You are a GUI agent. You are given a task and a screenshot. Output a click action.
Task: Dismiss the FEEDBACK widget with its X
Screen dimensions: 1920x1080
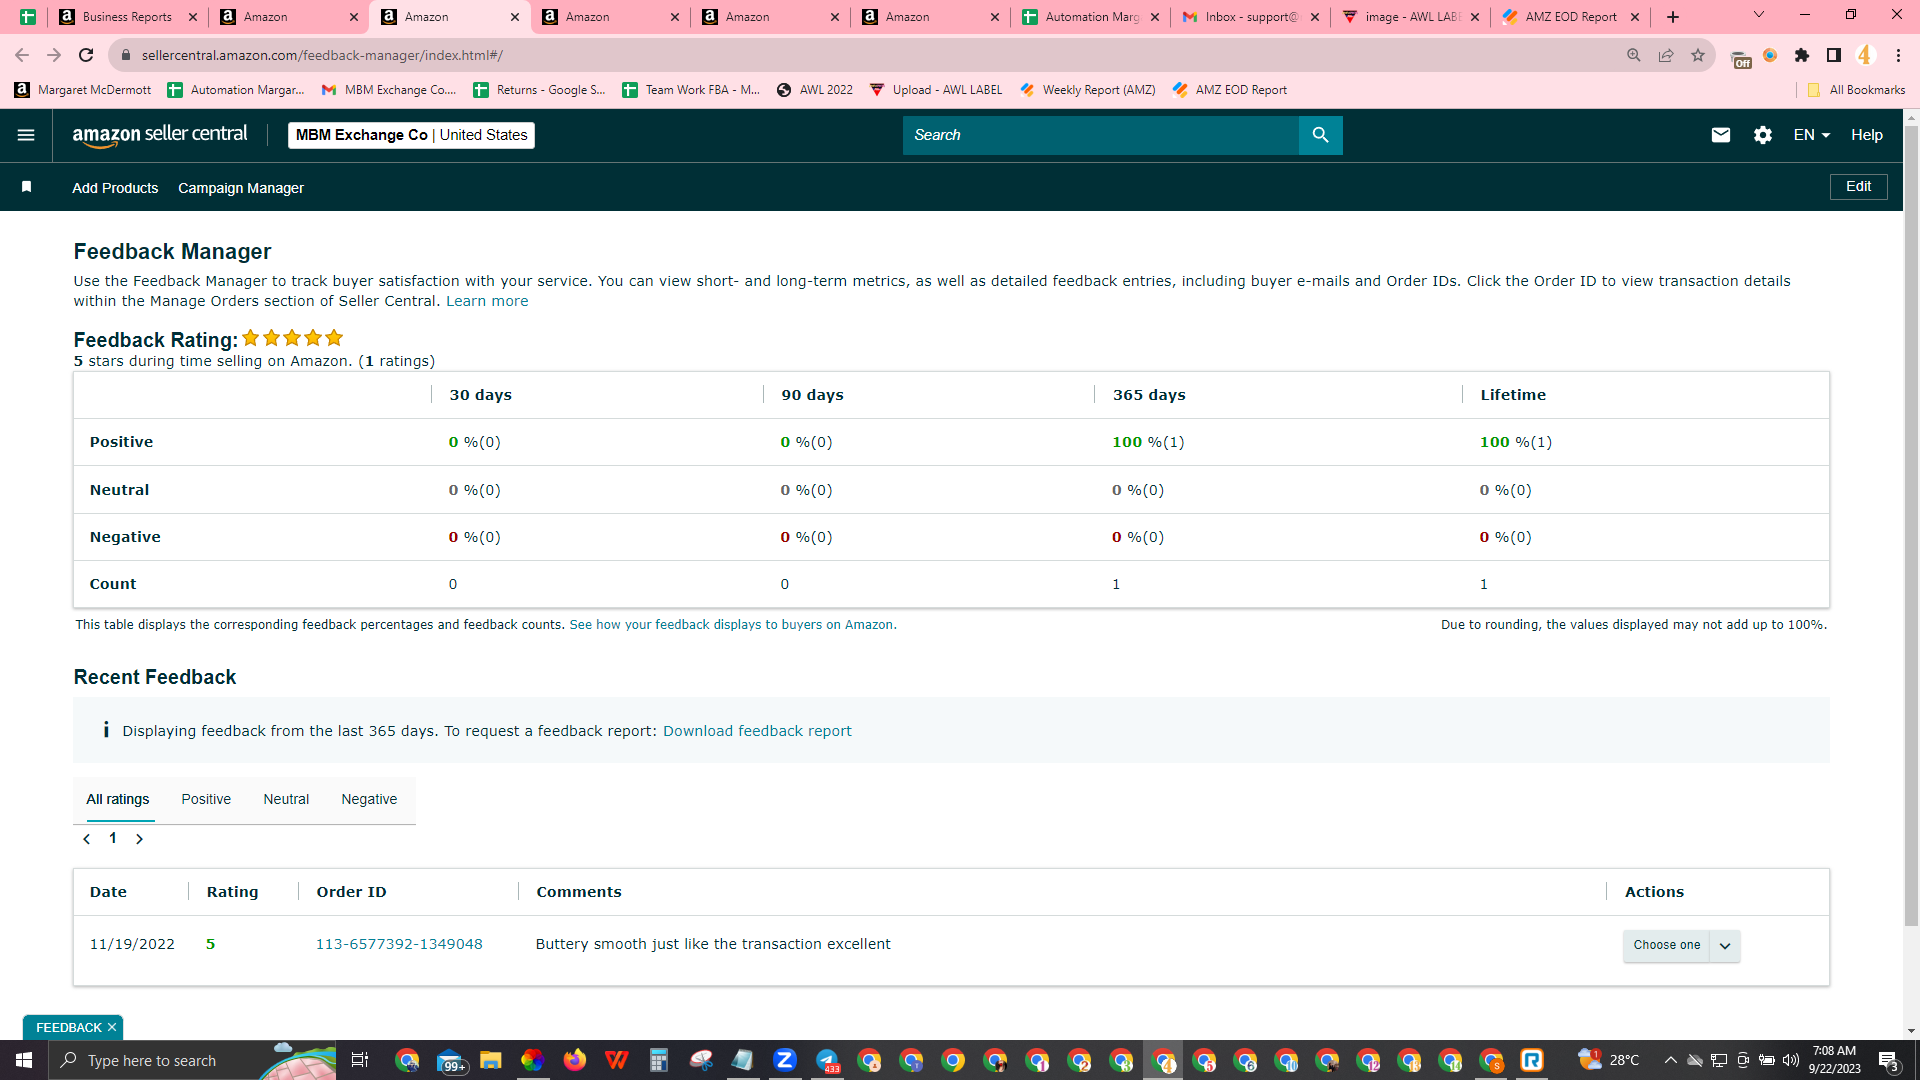112,1027
